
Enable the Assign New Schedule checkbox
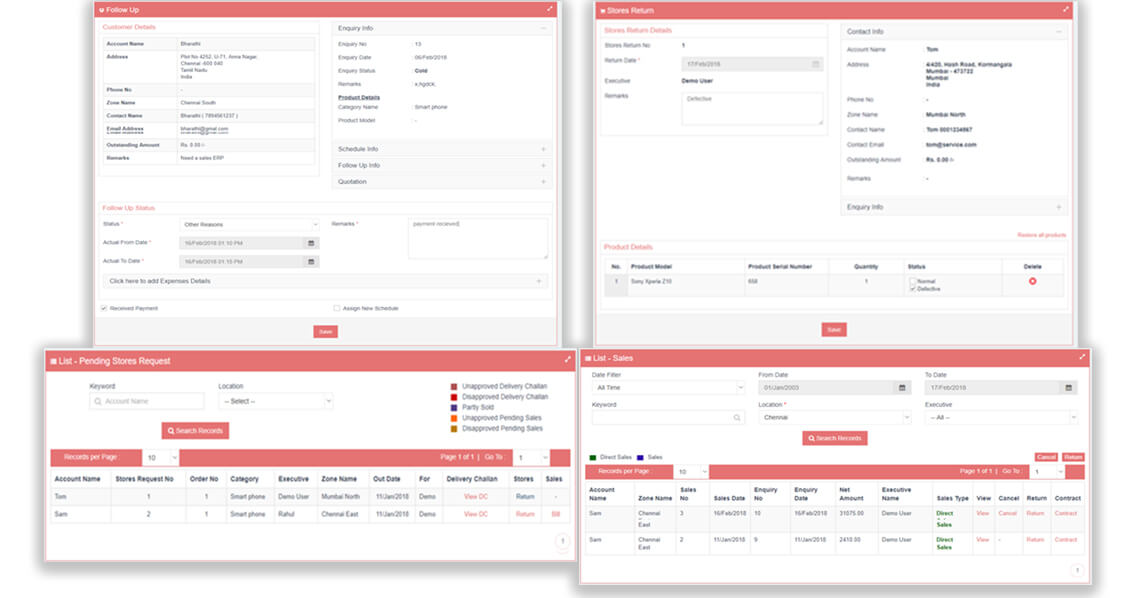[x=336, y=308]
